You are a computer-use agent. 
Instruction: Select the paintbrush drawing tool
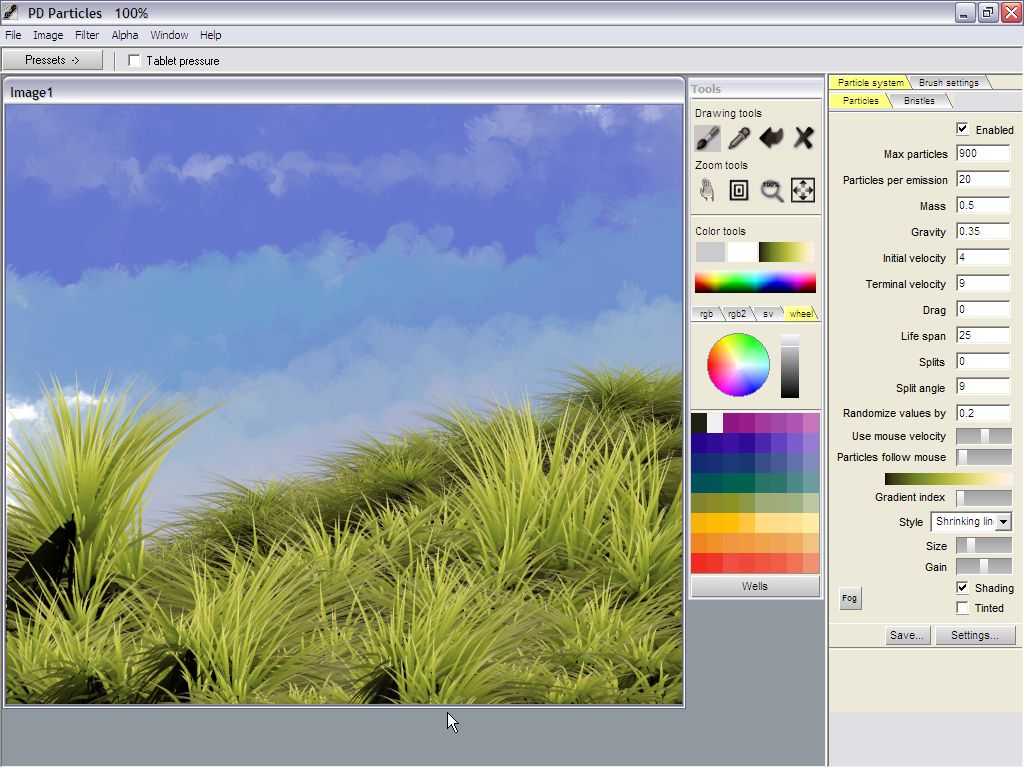point(708,137)
